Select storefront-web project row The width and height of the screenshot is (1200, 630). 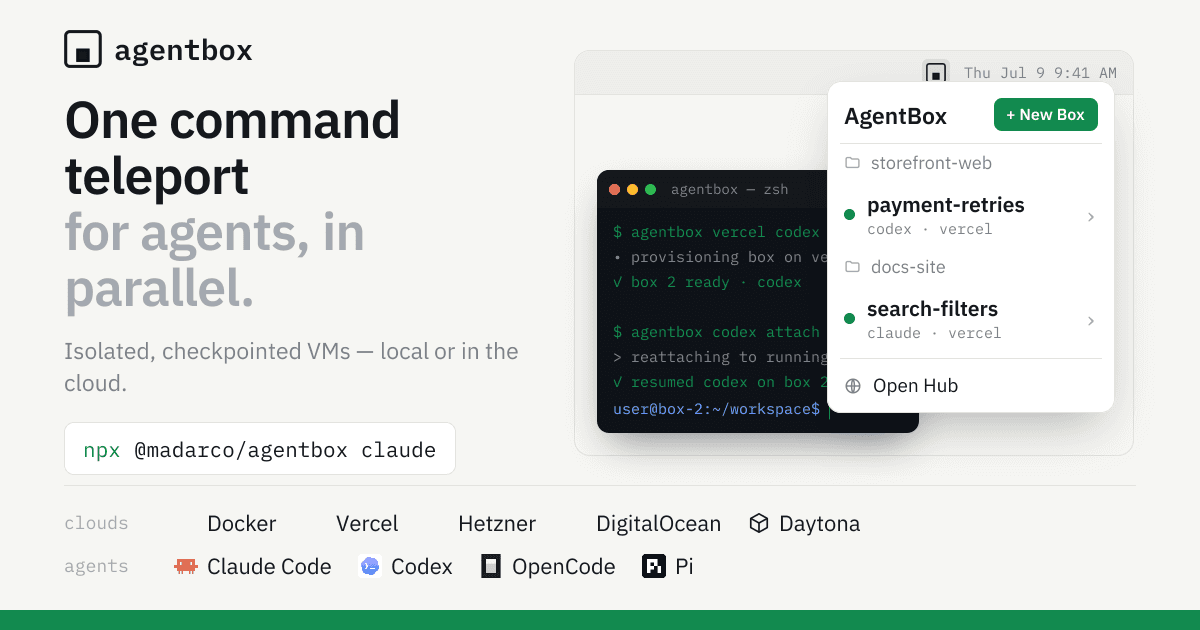pos(970,163)
